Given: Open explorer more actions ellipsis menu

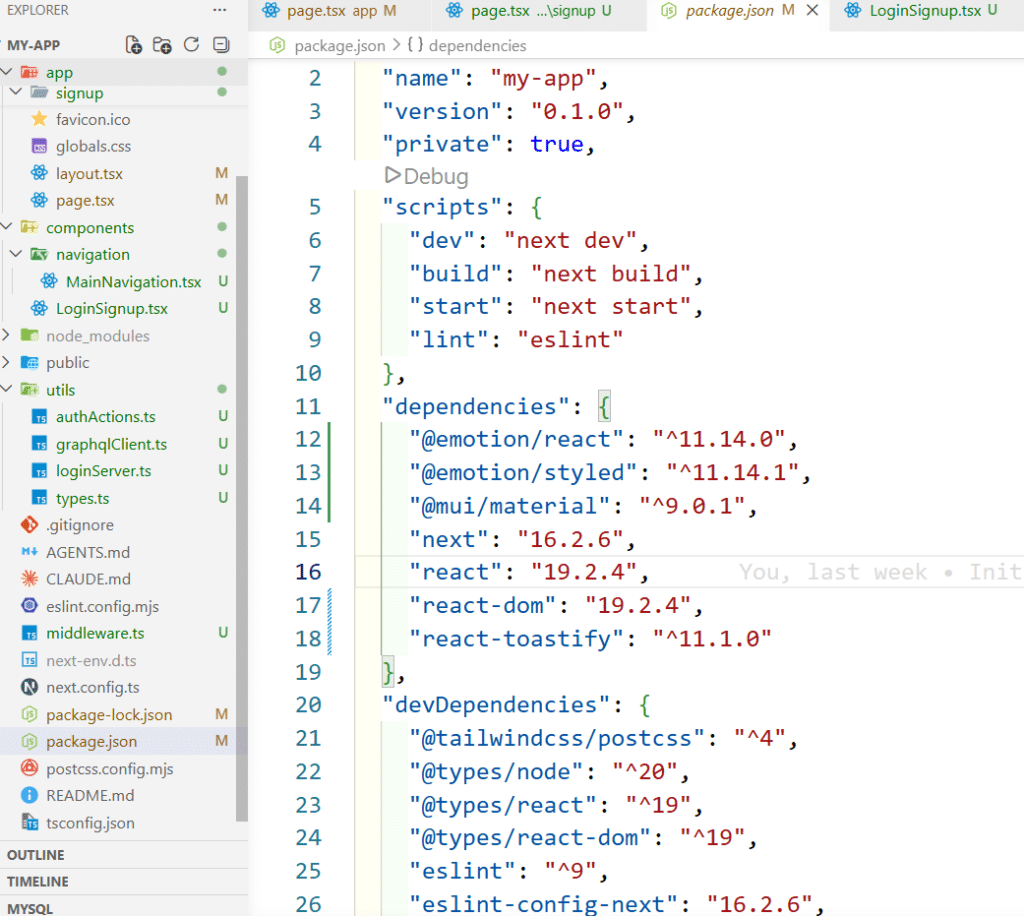Looking at the screenshot, I should [219, 10].
